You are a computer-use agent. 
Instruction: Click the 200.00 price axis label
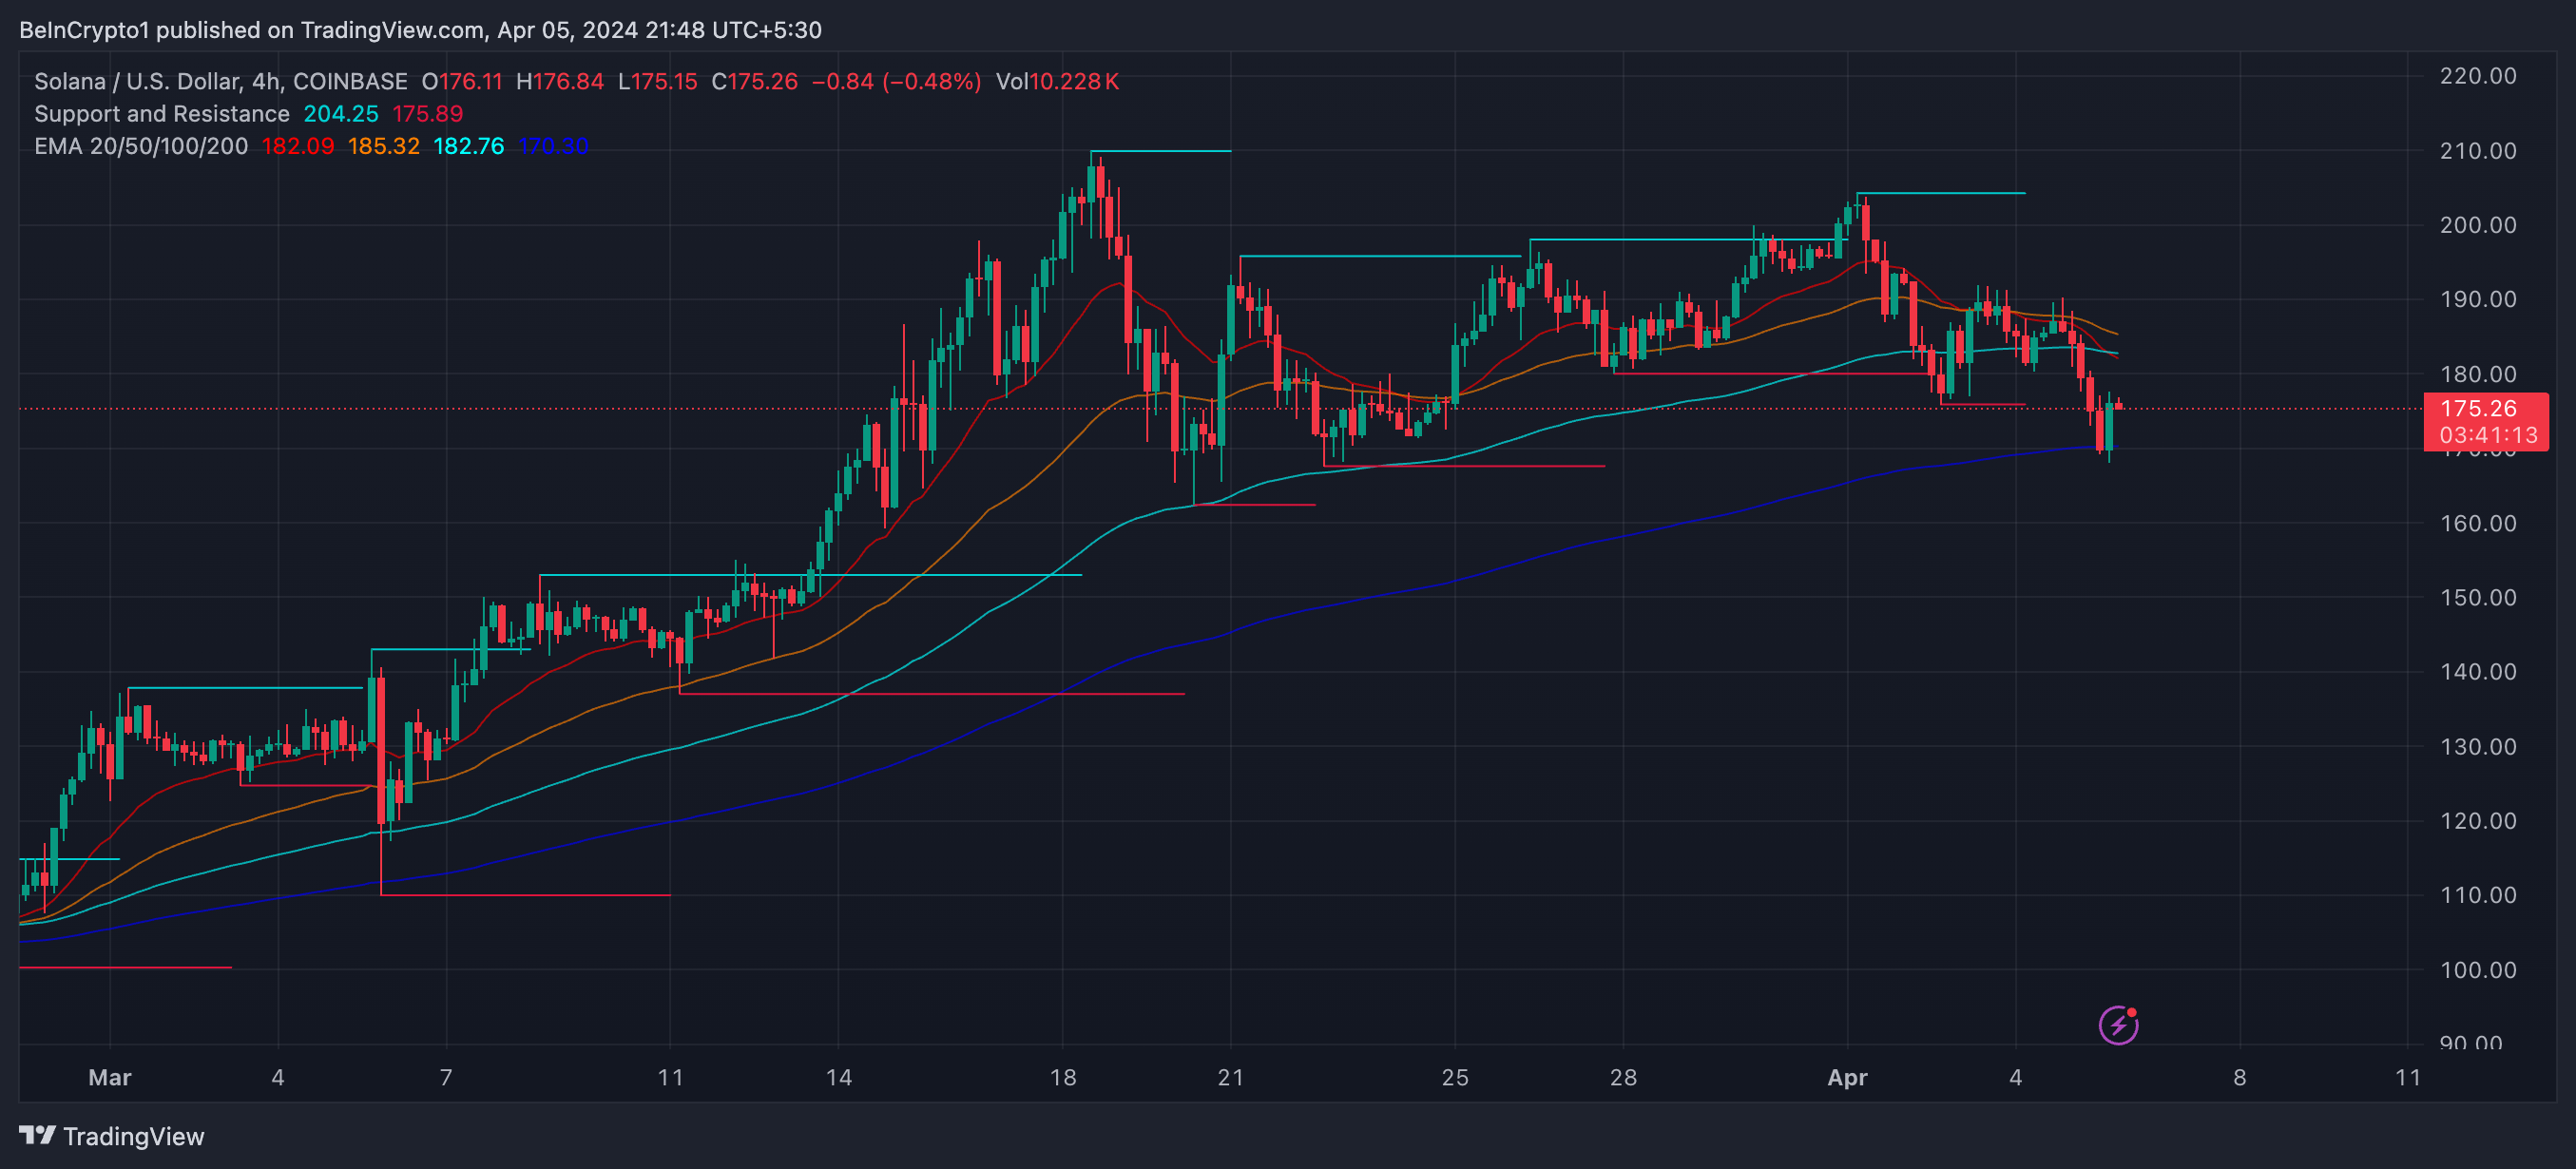2477,225
